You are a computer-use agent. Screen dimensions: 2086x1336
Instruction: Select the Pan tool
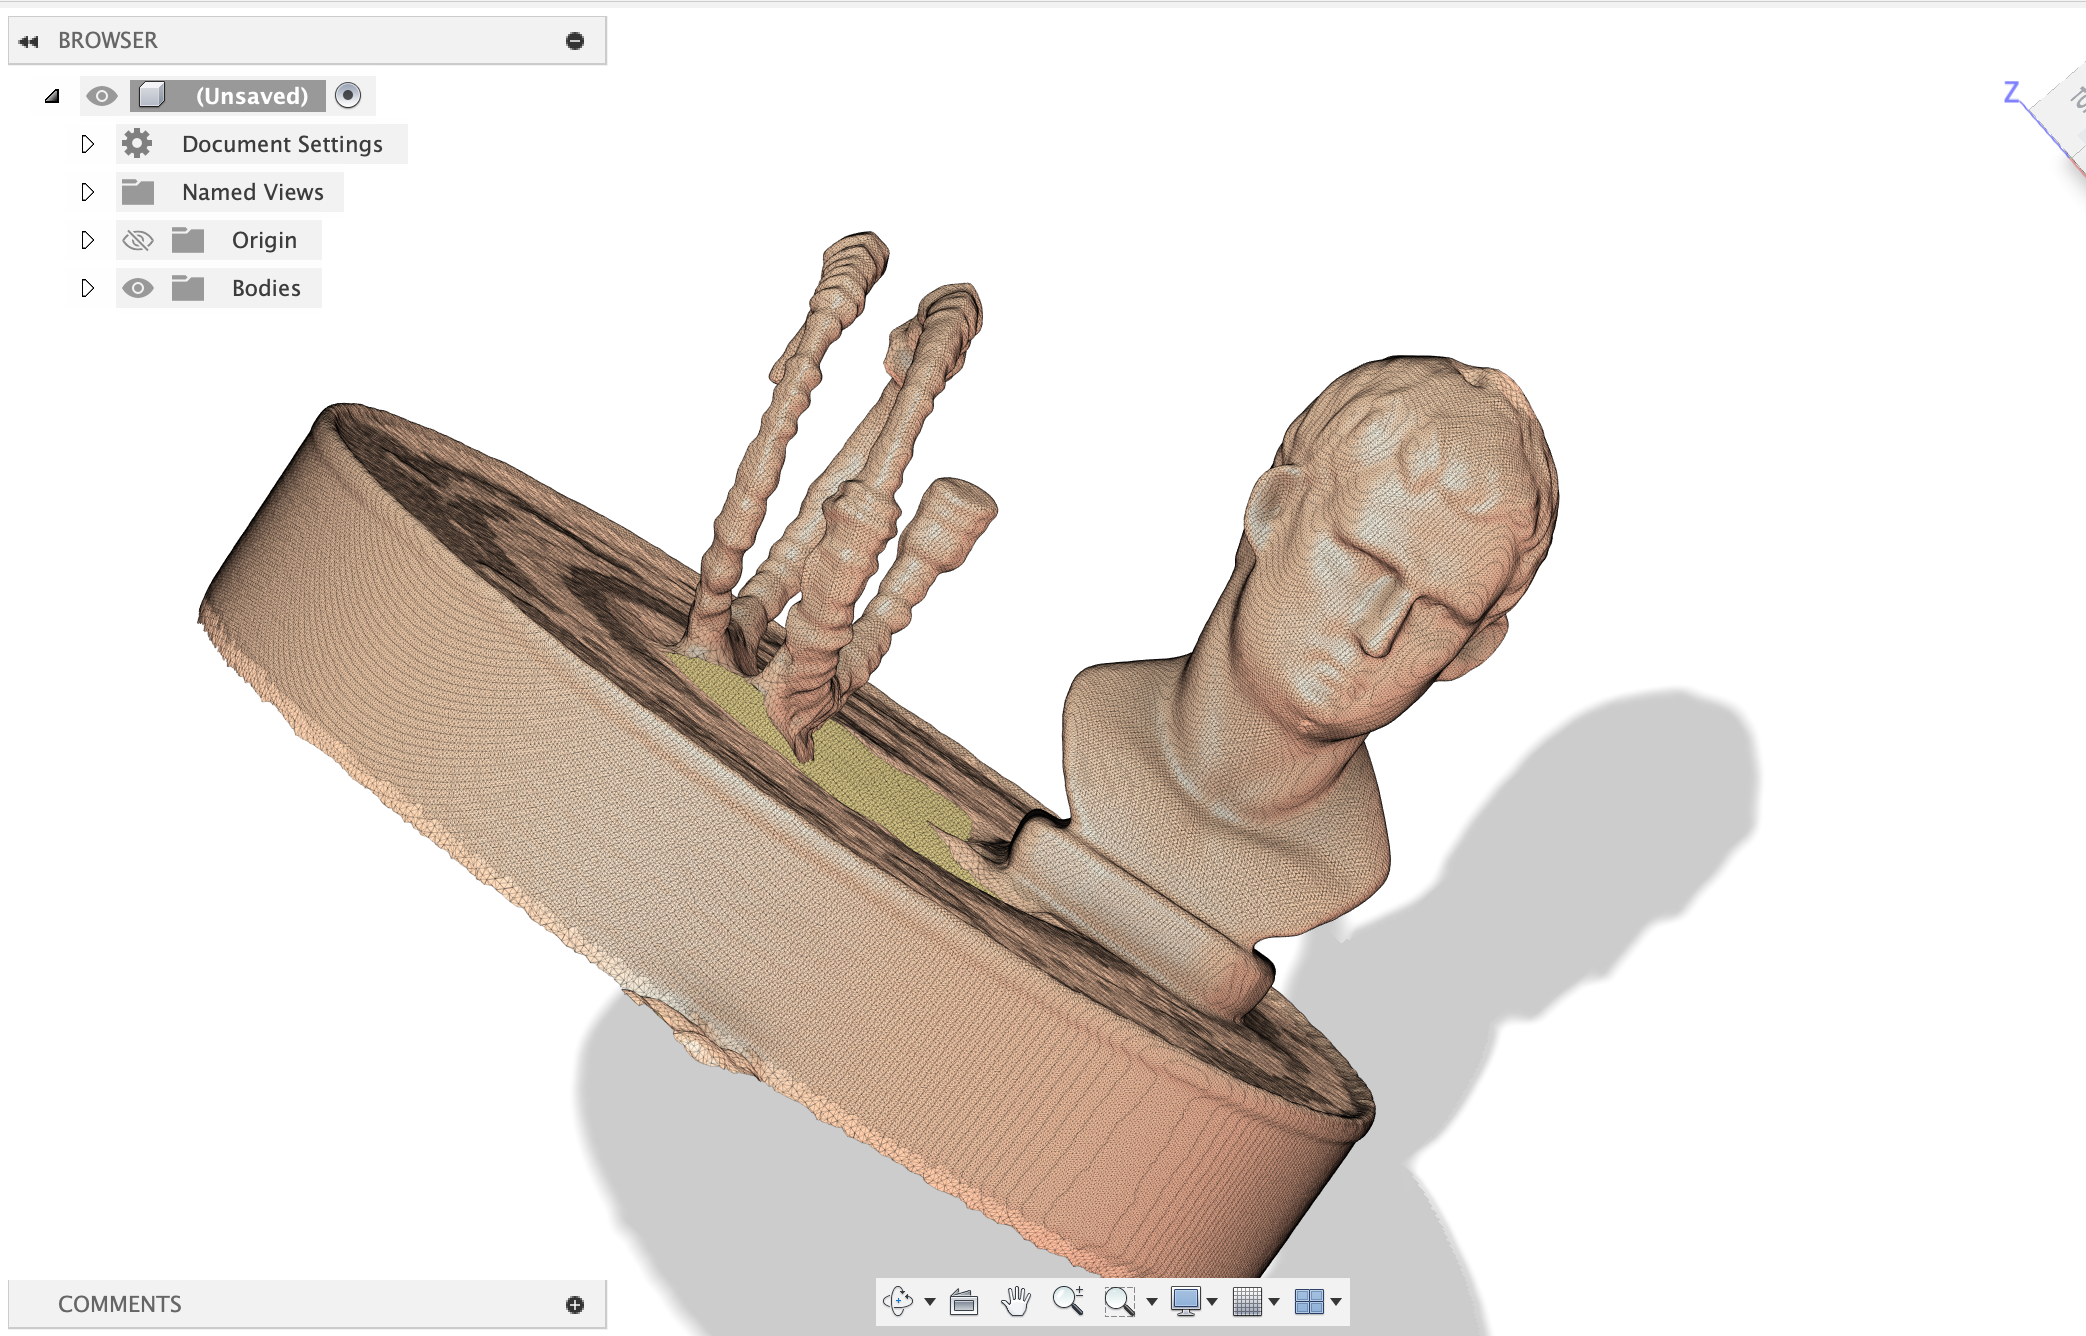pos(1014,1302)
